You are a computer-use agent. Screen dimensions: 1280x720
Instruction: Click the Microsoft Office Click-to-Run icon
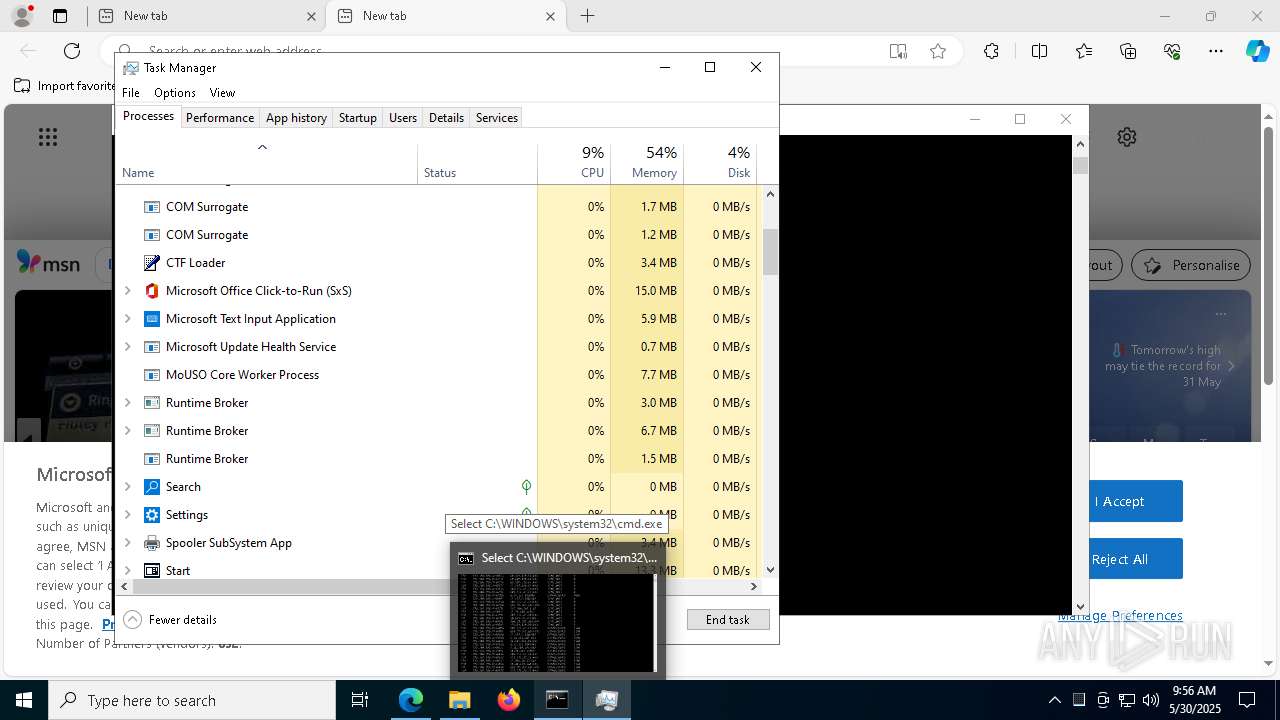tap(152, 291)
